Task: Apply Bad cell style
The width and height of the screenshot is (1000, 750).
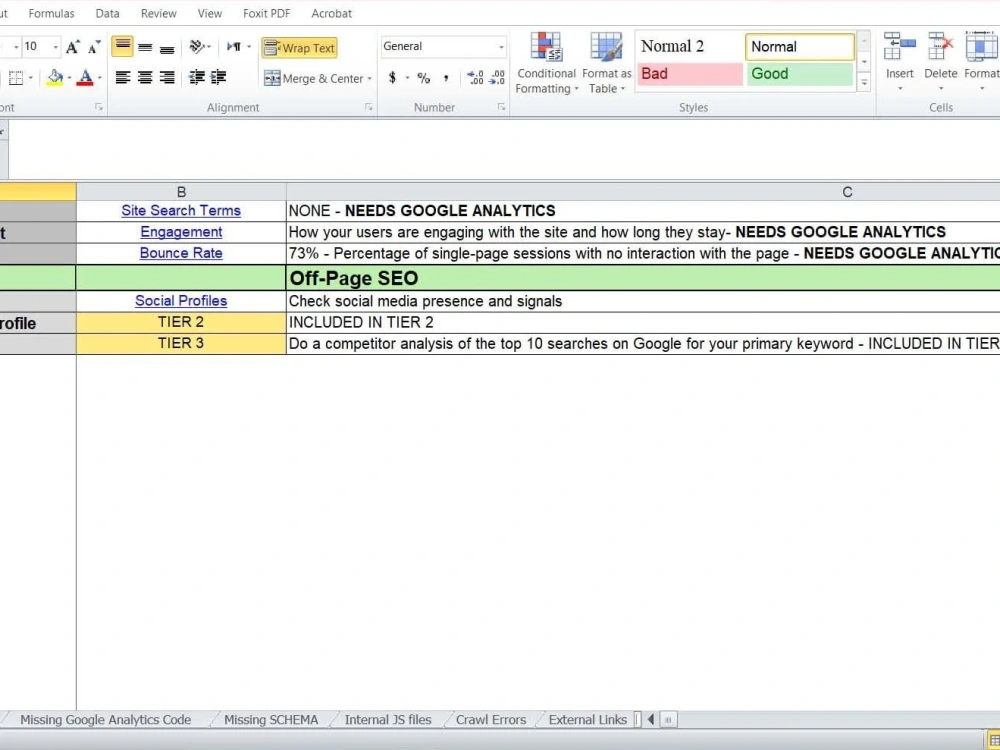Action: (x=690, y=74)
